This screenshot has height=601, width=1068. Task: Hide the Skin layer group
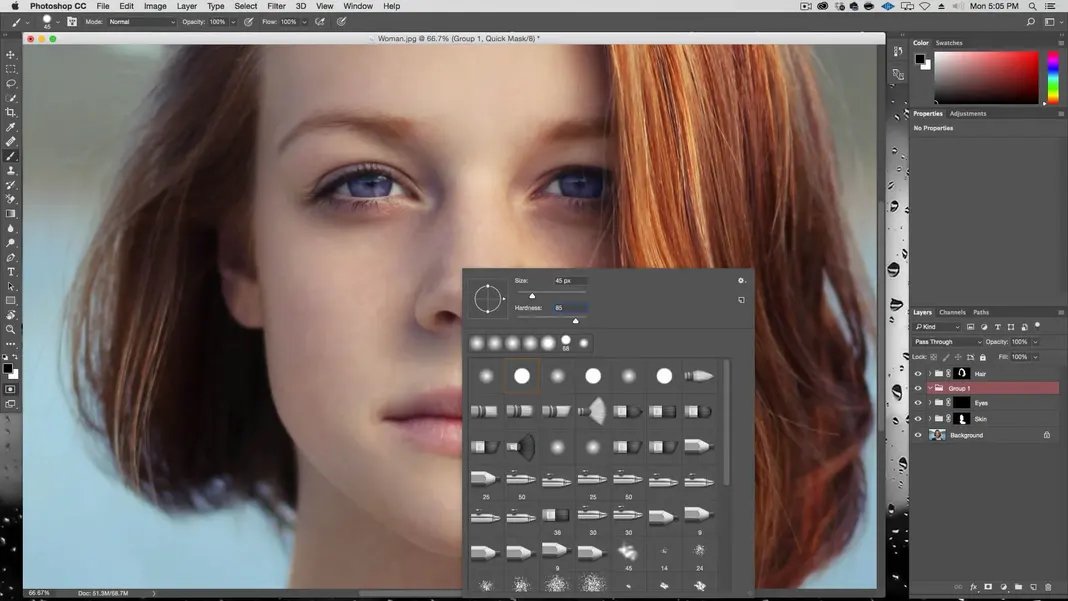click(917, 419)
